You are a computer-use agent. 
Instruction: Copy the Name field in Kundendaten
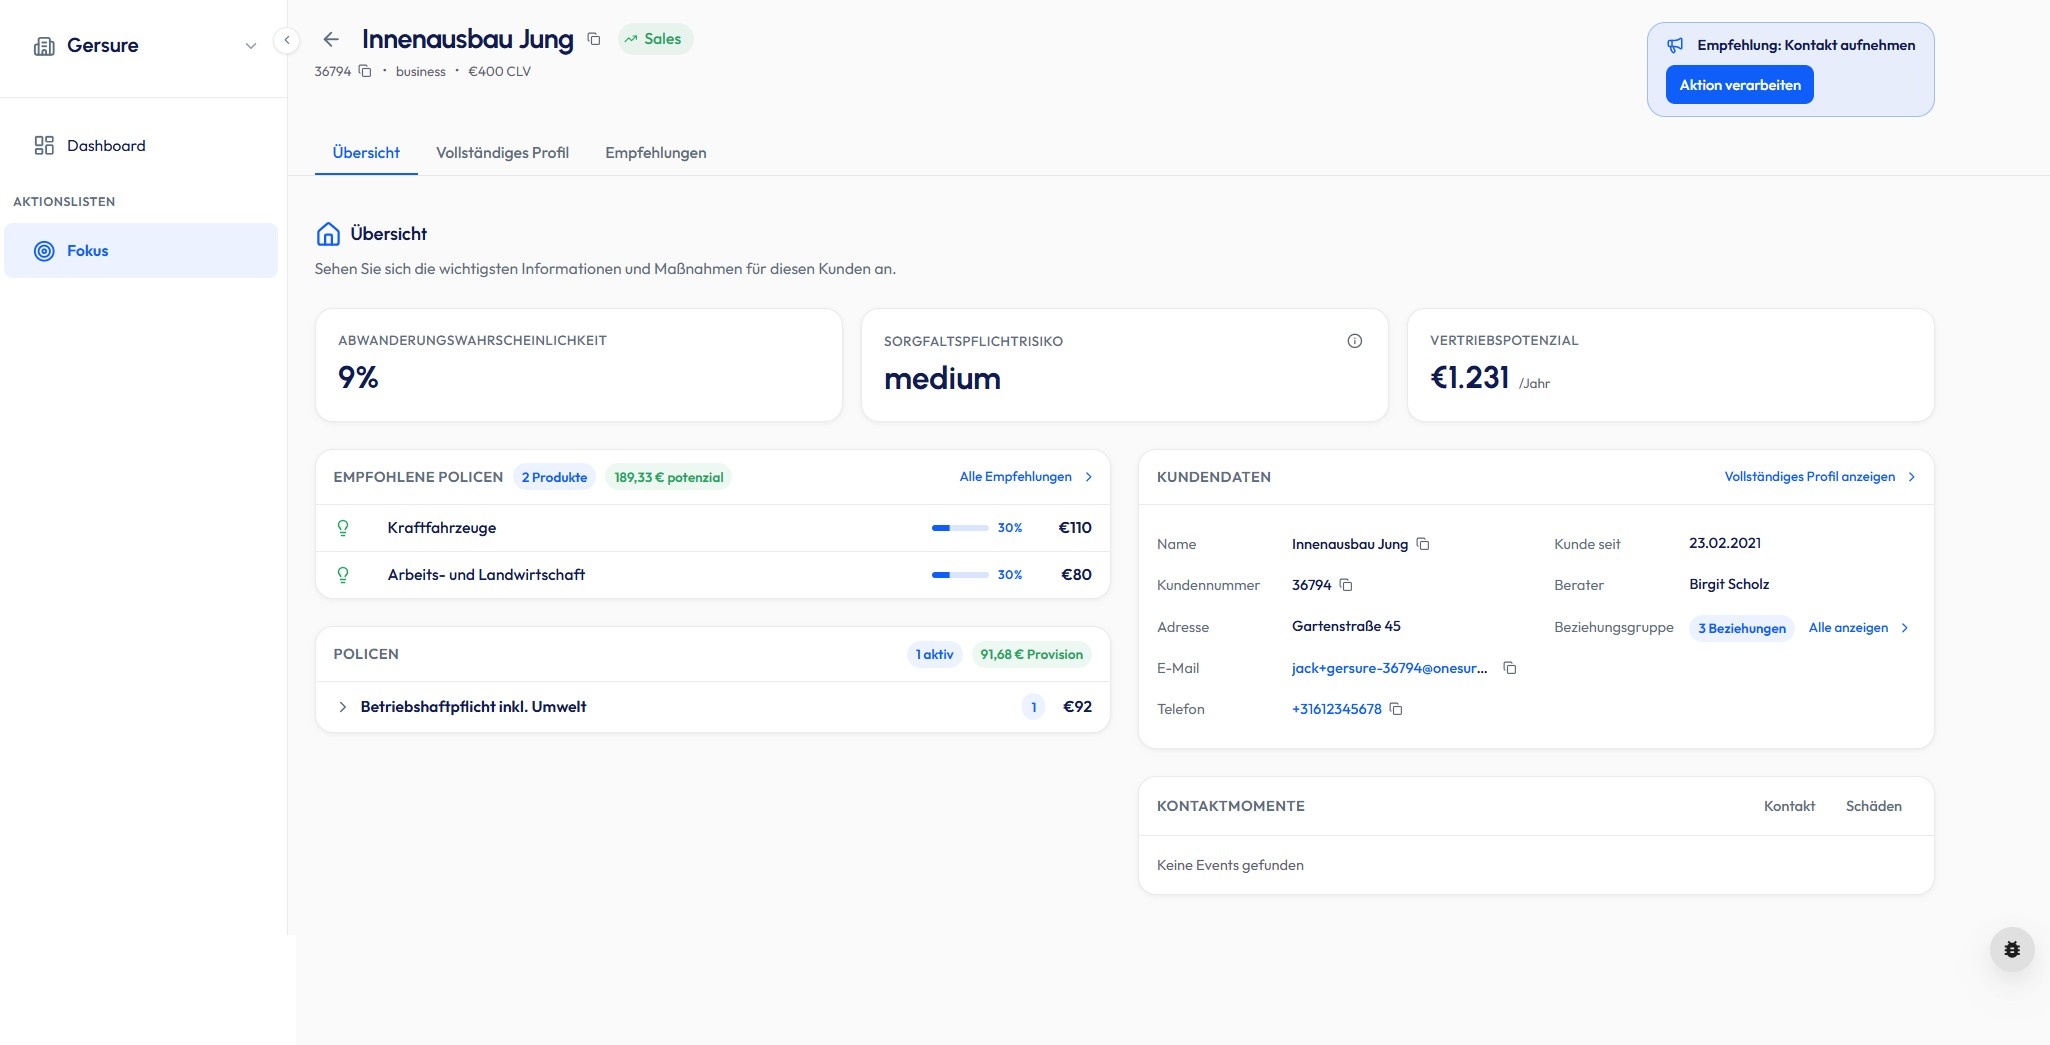point(1423,544)
